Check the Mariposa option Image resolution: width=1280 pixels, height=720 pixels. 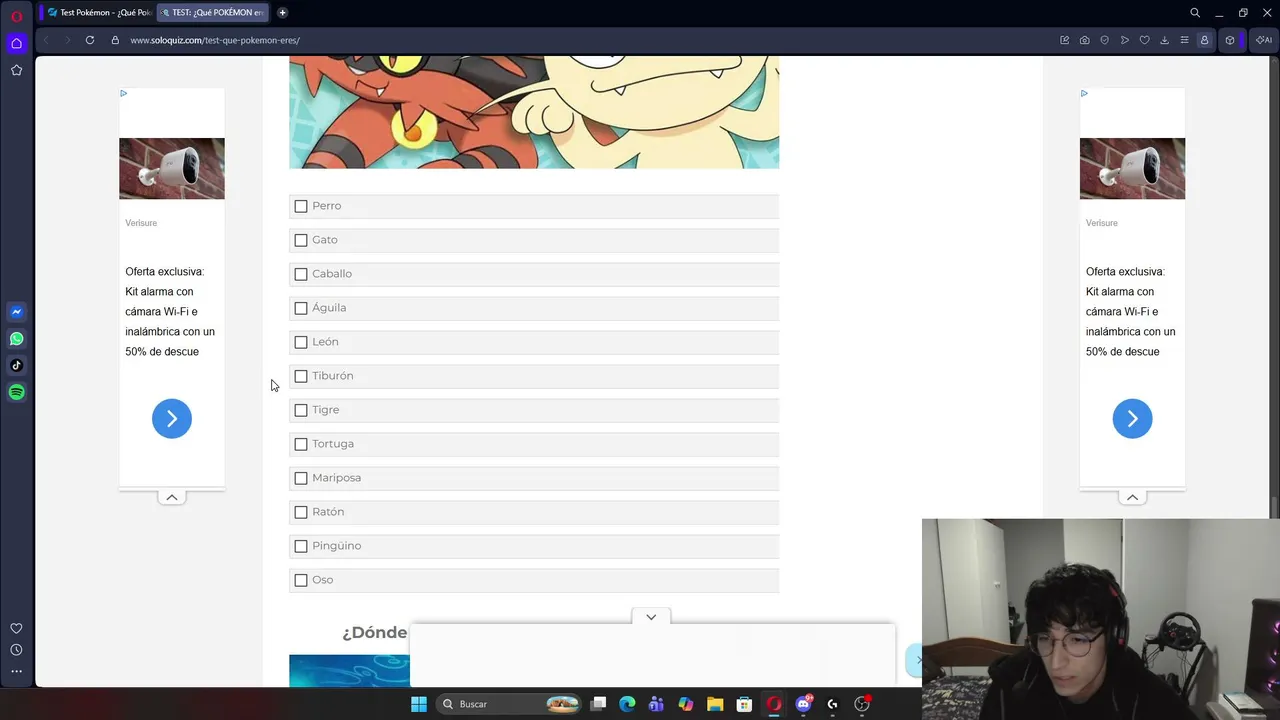(301, 478)
